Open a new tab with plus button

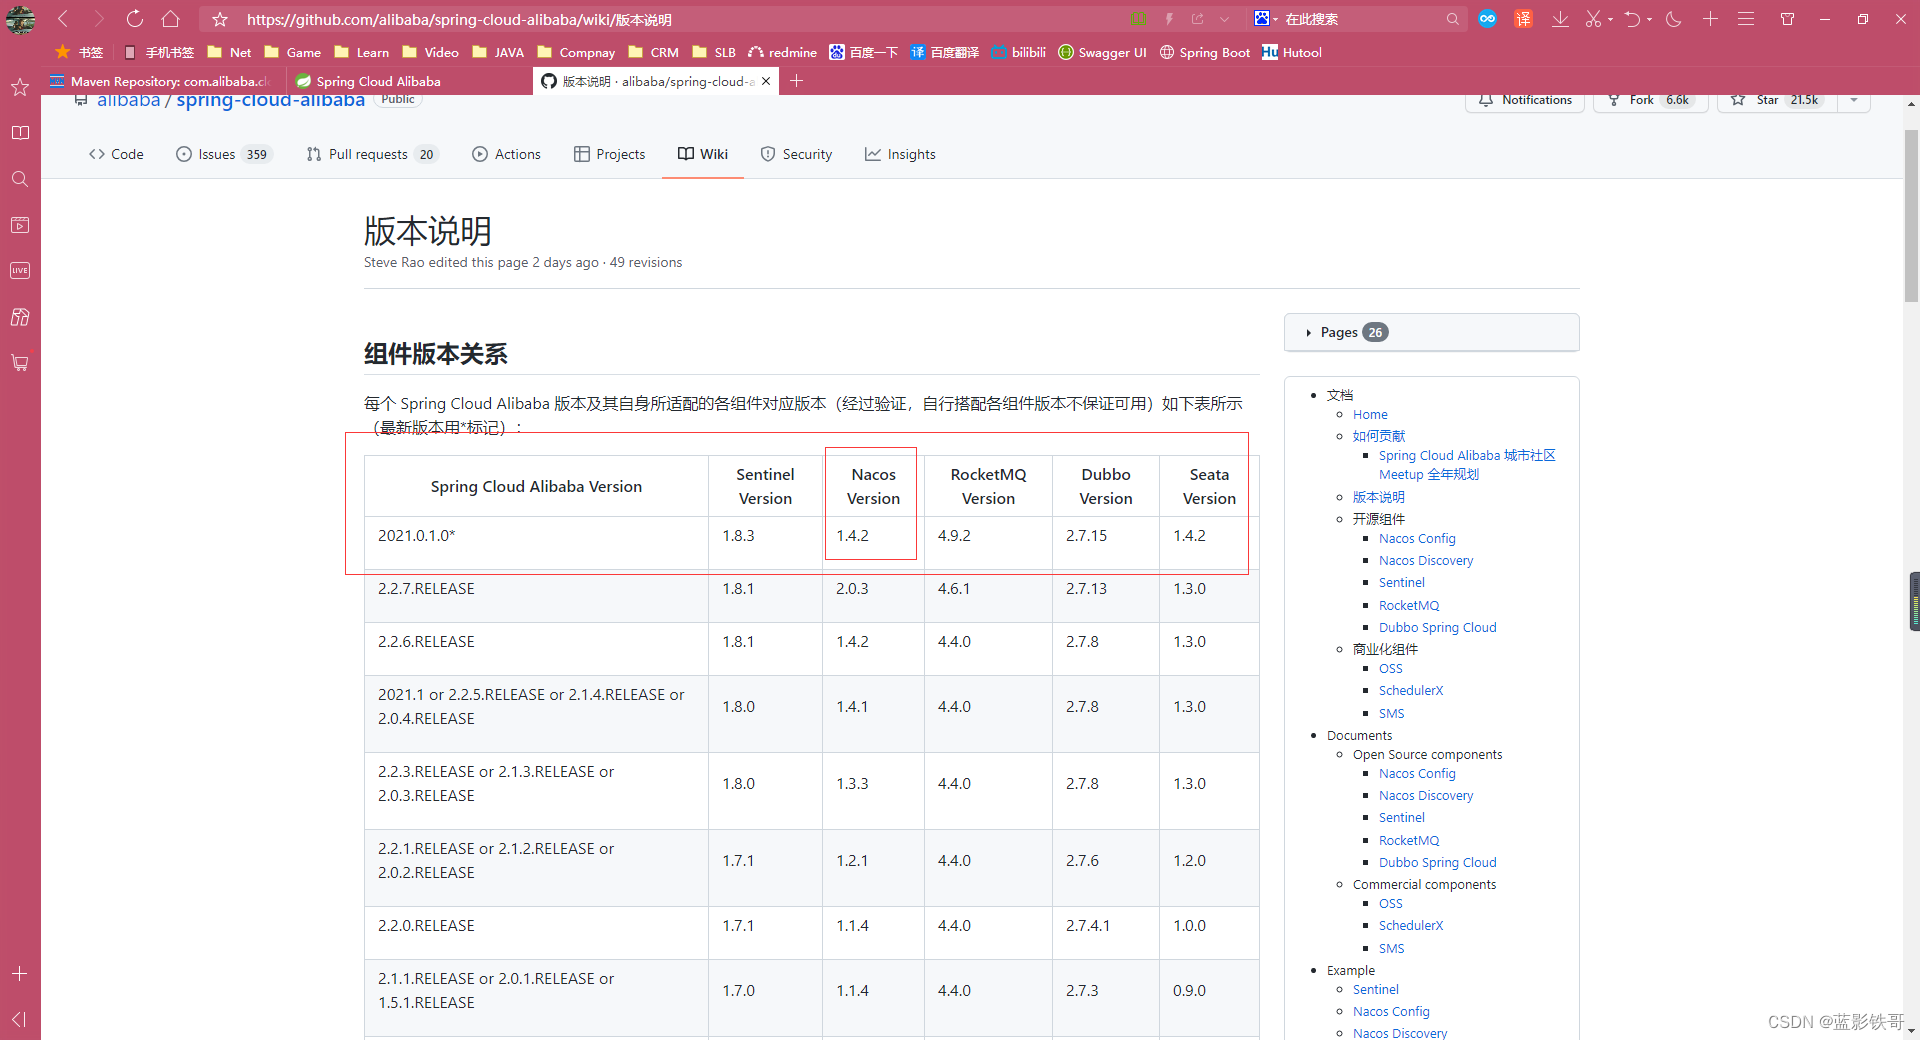pyautogui.click(x=797, y=81)
